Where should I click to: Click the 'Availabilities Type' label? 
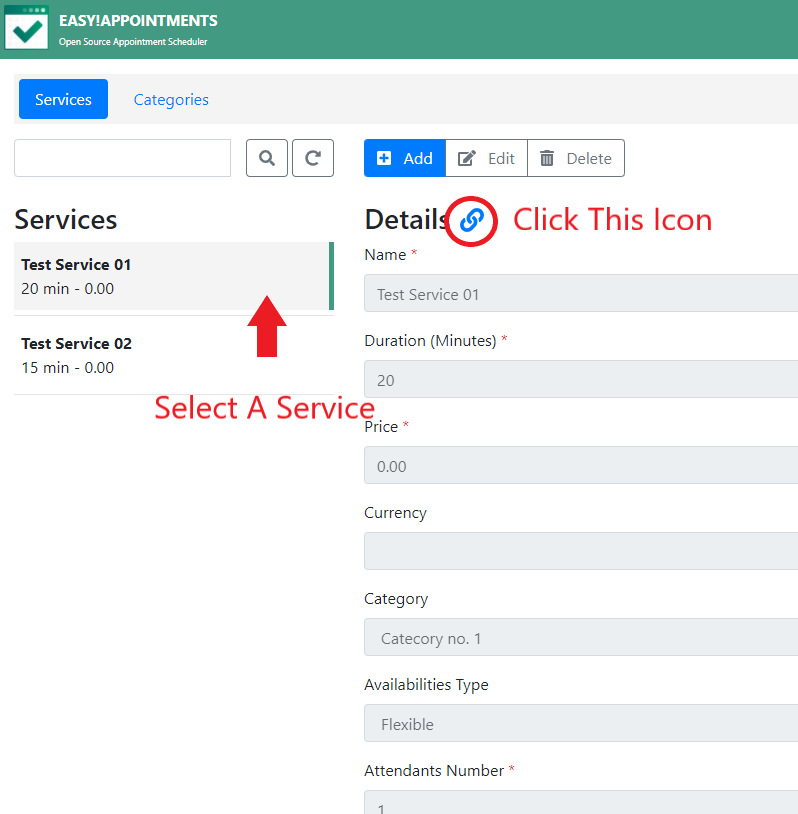coord(426,685)
